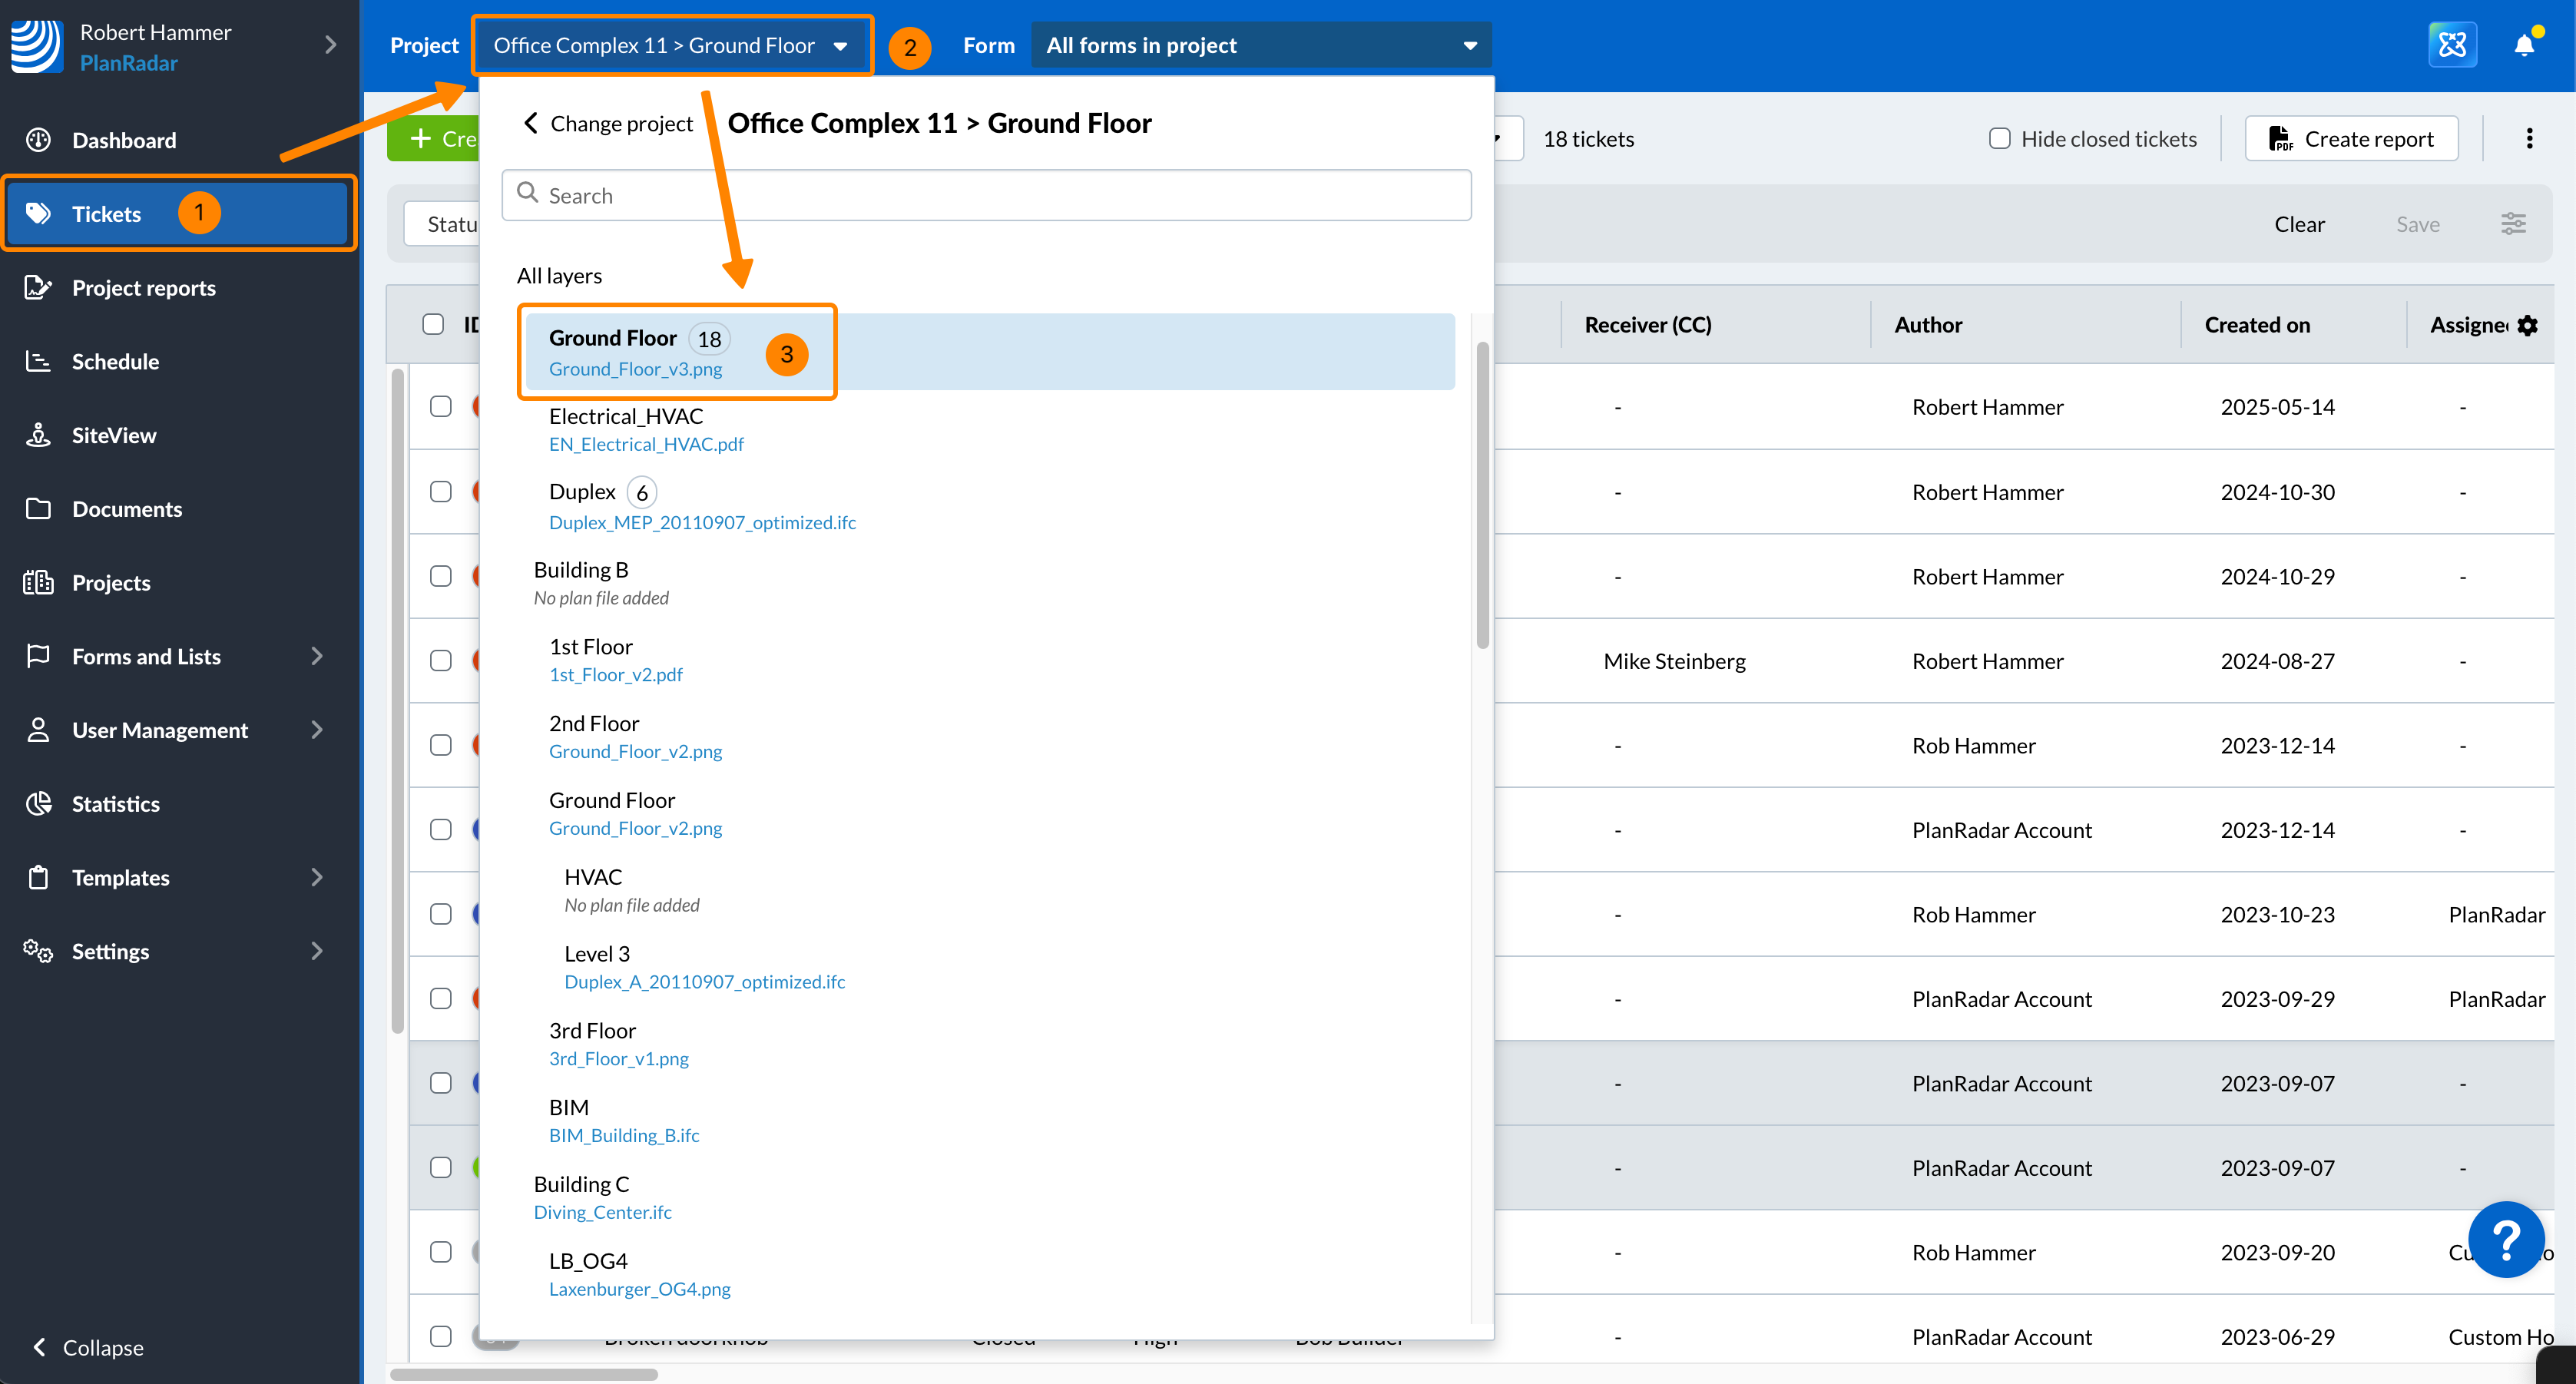The image size is (2576, 1384).
Task: Open the Ground_Floor_v3.png file link
Action: [x=635, y=369]
